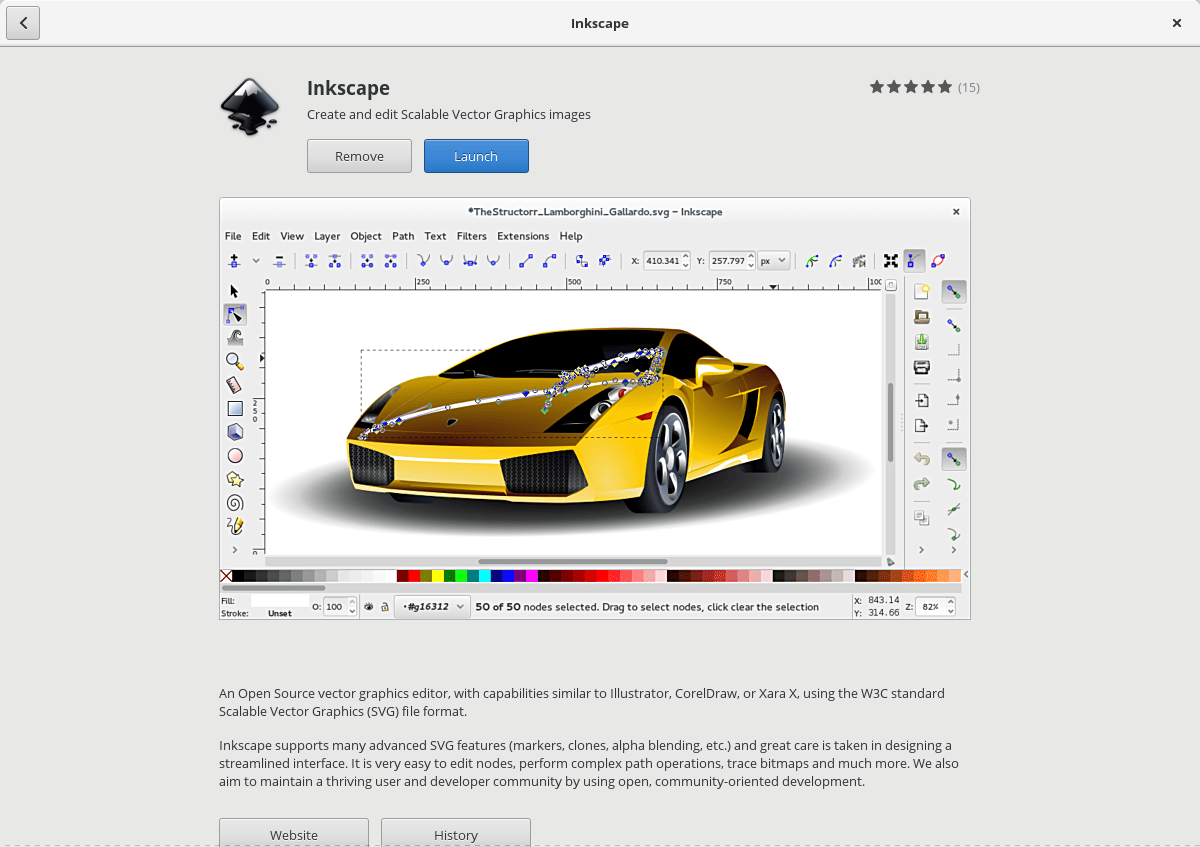Toggle showing Bezier handles of nodes

(x=913, y=260)
